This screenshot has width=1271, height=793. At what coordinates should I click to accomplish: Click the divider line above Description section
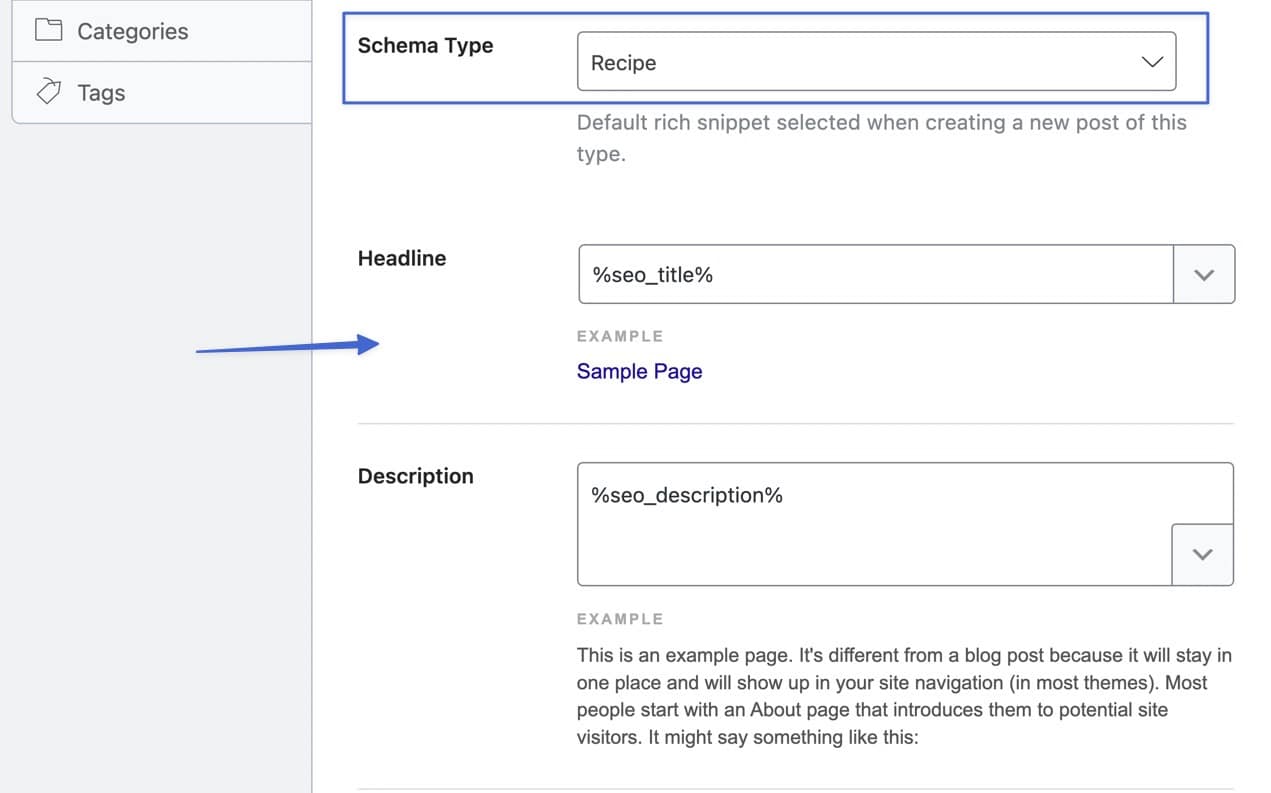[x=795, y=423]
